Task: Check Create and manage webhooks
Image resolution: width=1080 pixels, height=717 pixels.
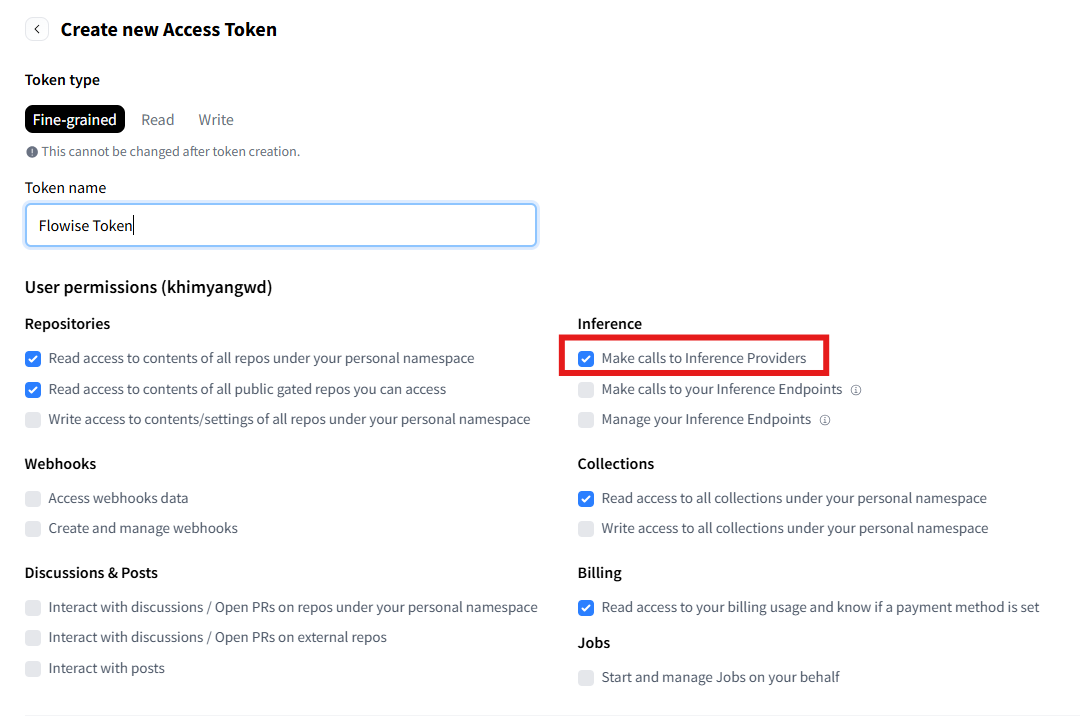Action: [34, 528]
